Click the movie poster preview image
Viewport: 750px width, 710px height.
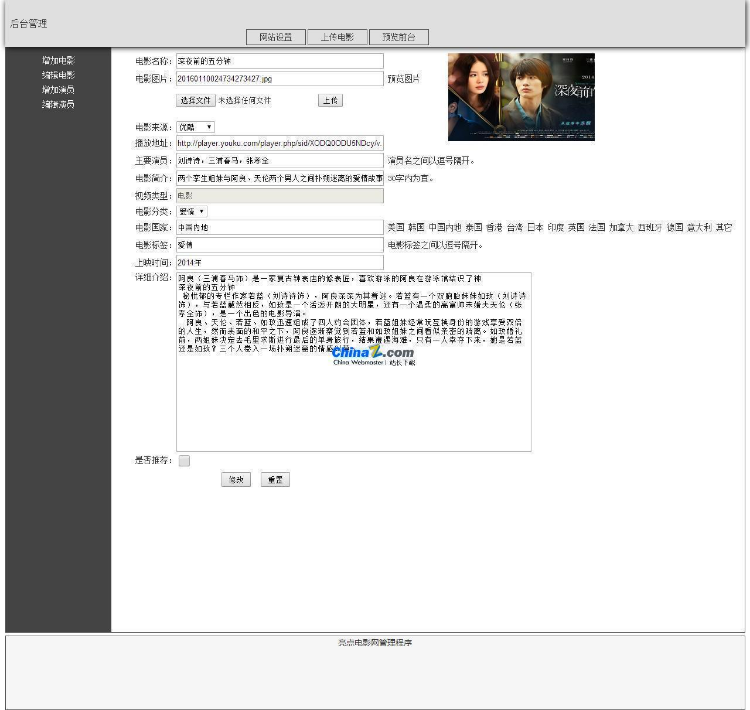coord(521,97)
